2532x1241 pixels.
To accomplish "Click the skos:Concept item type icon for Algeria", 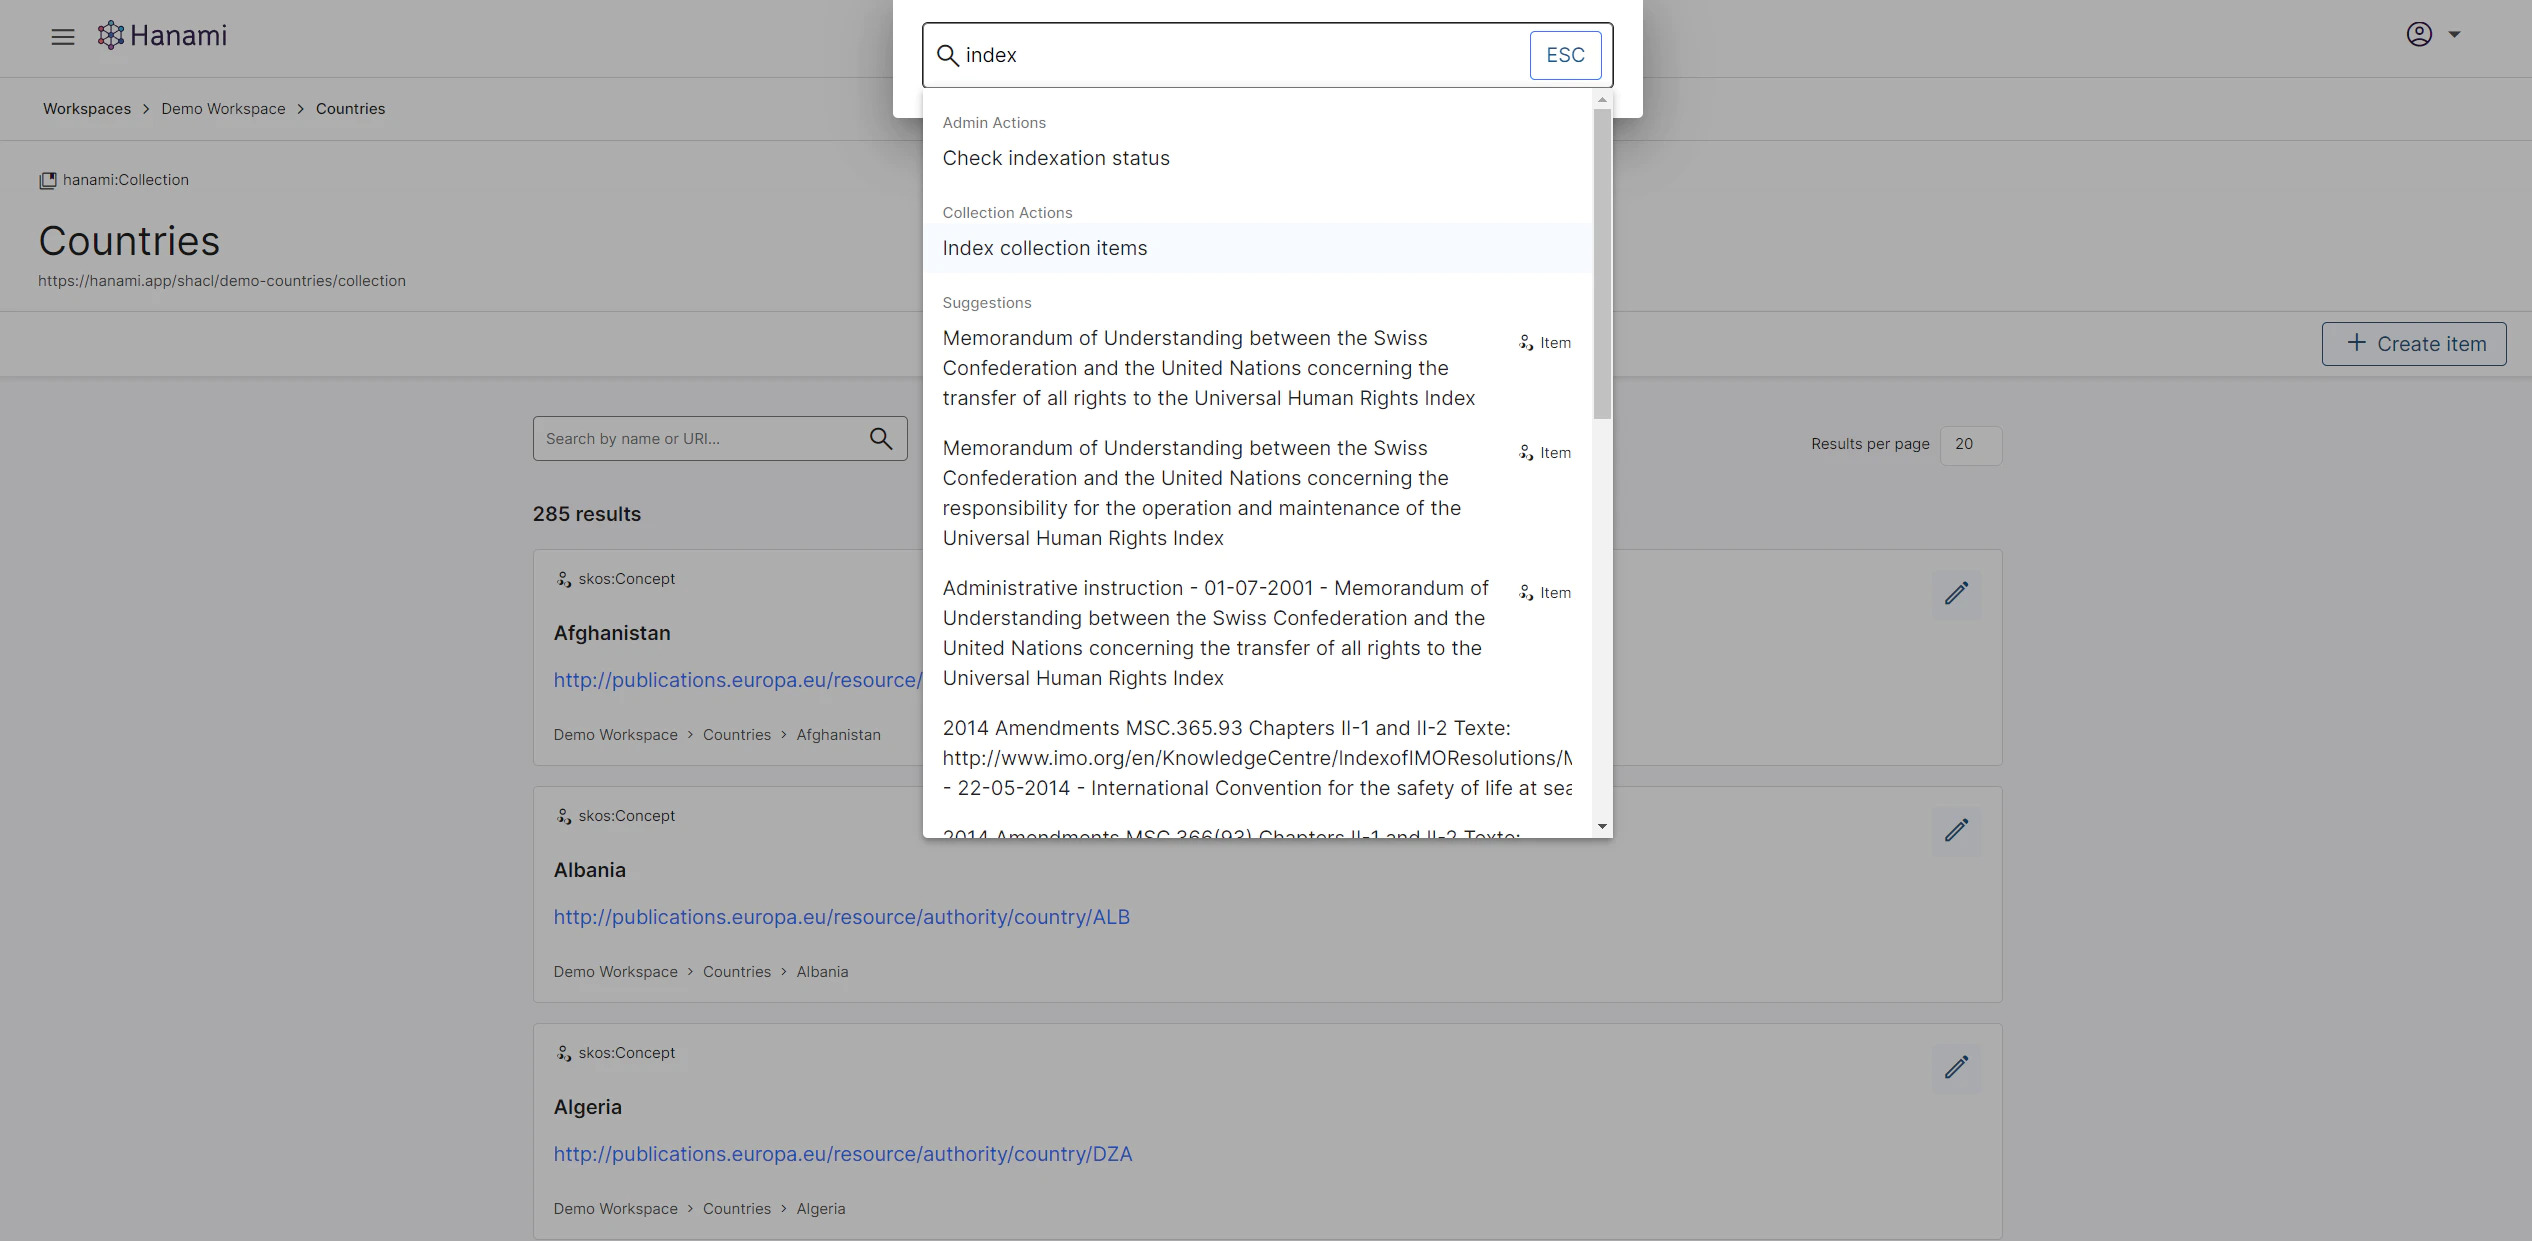I will (564, 1052).
